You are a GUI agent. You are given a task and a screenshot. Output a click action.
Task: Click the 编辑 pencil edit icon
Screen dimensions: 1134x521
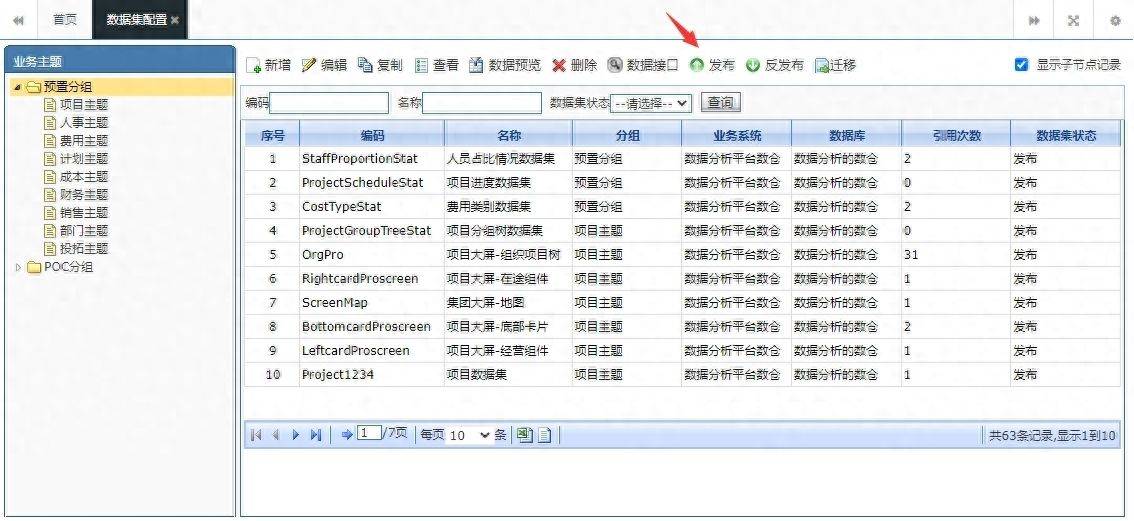tap(309, 65)
